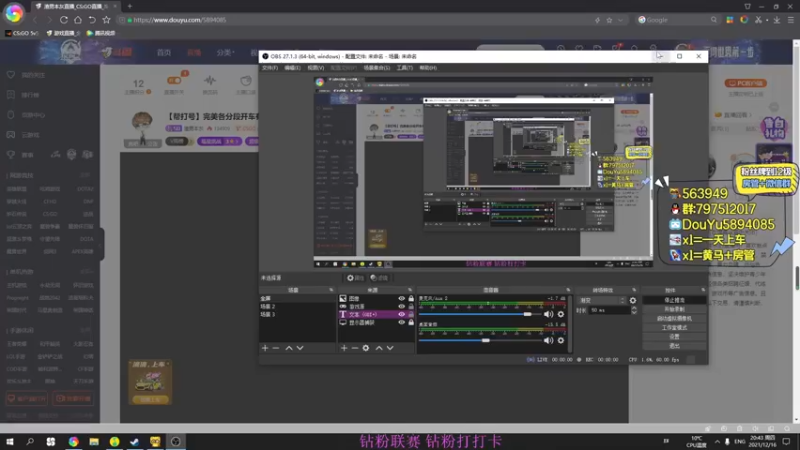Open browser search magnifier icon
800x450 pixels.
click(714, 20)
